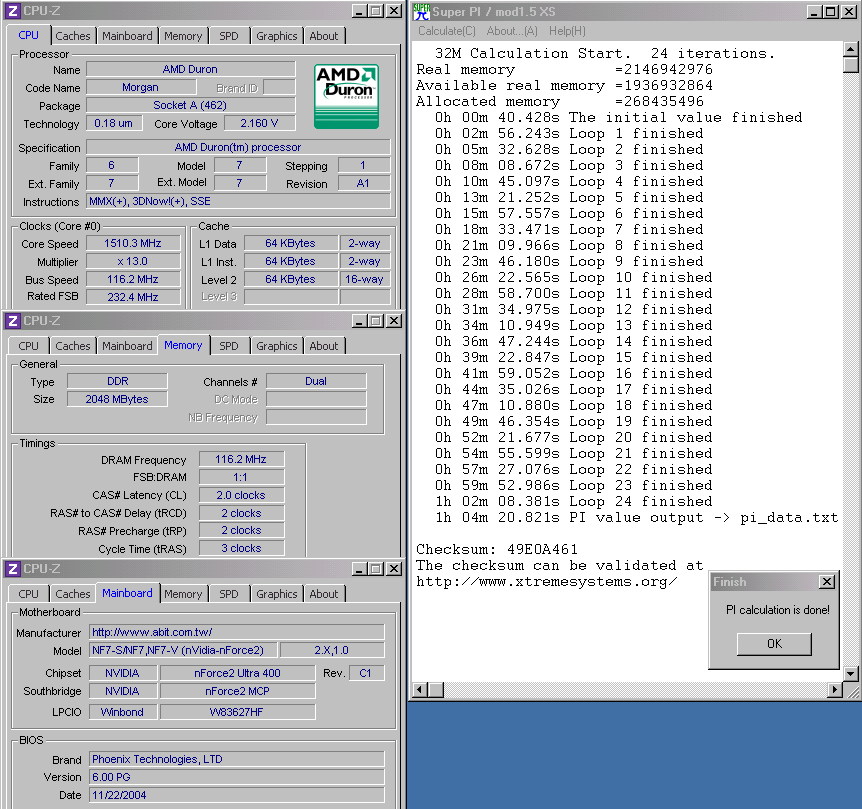The height and width of the screenshot is (809, 862).
Task: Open Graphics tab in middle CPU-Z window
Action: coord(277,346)
